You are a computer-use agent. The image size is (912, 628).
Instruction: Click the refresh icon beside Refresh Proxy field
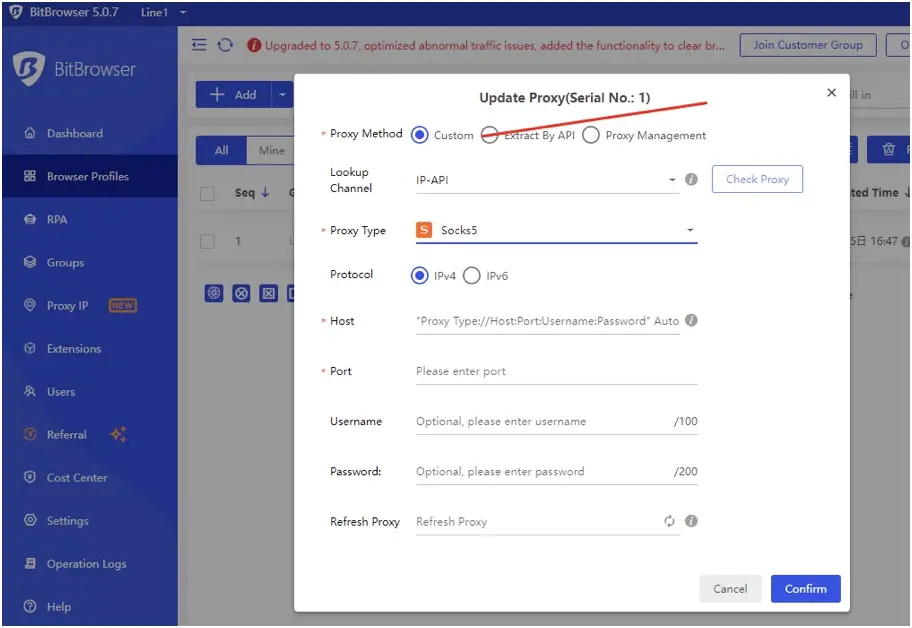coord(670,521)
